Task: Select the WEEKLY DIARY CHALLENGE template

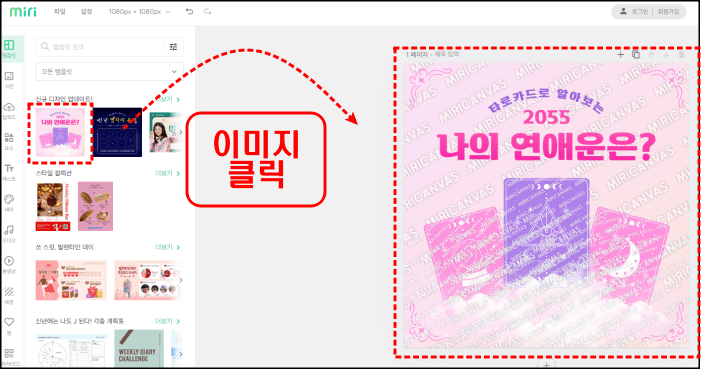Action: (139, 349)
